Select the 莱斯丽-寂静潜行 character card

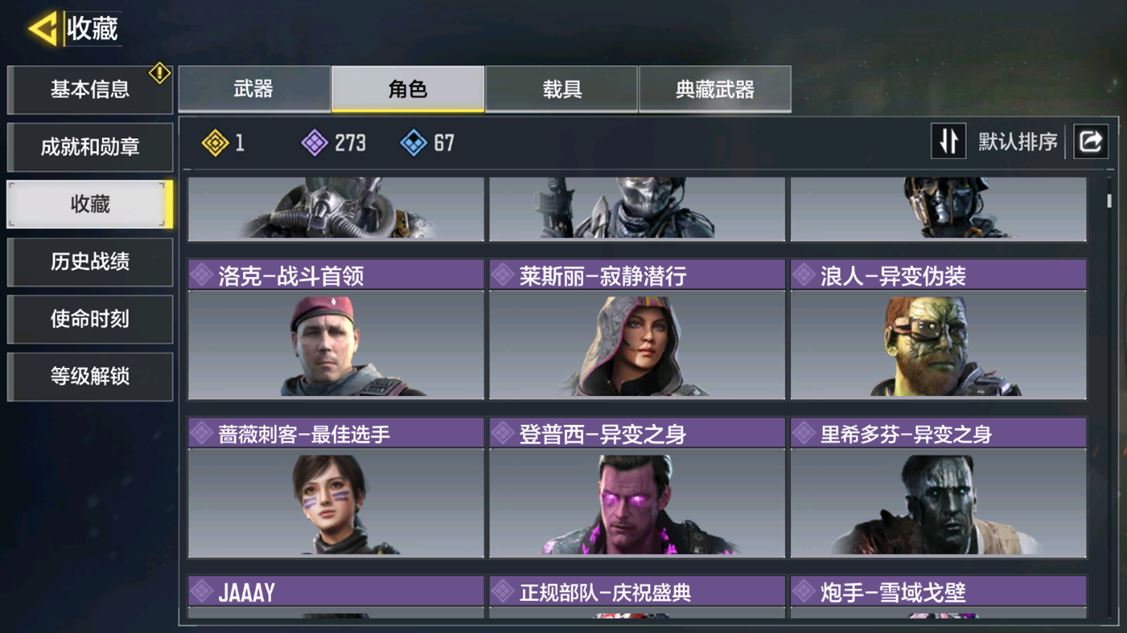pyautogui.click(x=637, y=330)
